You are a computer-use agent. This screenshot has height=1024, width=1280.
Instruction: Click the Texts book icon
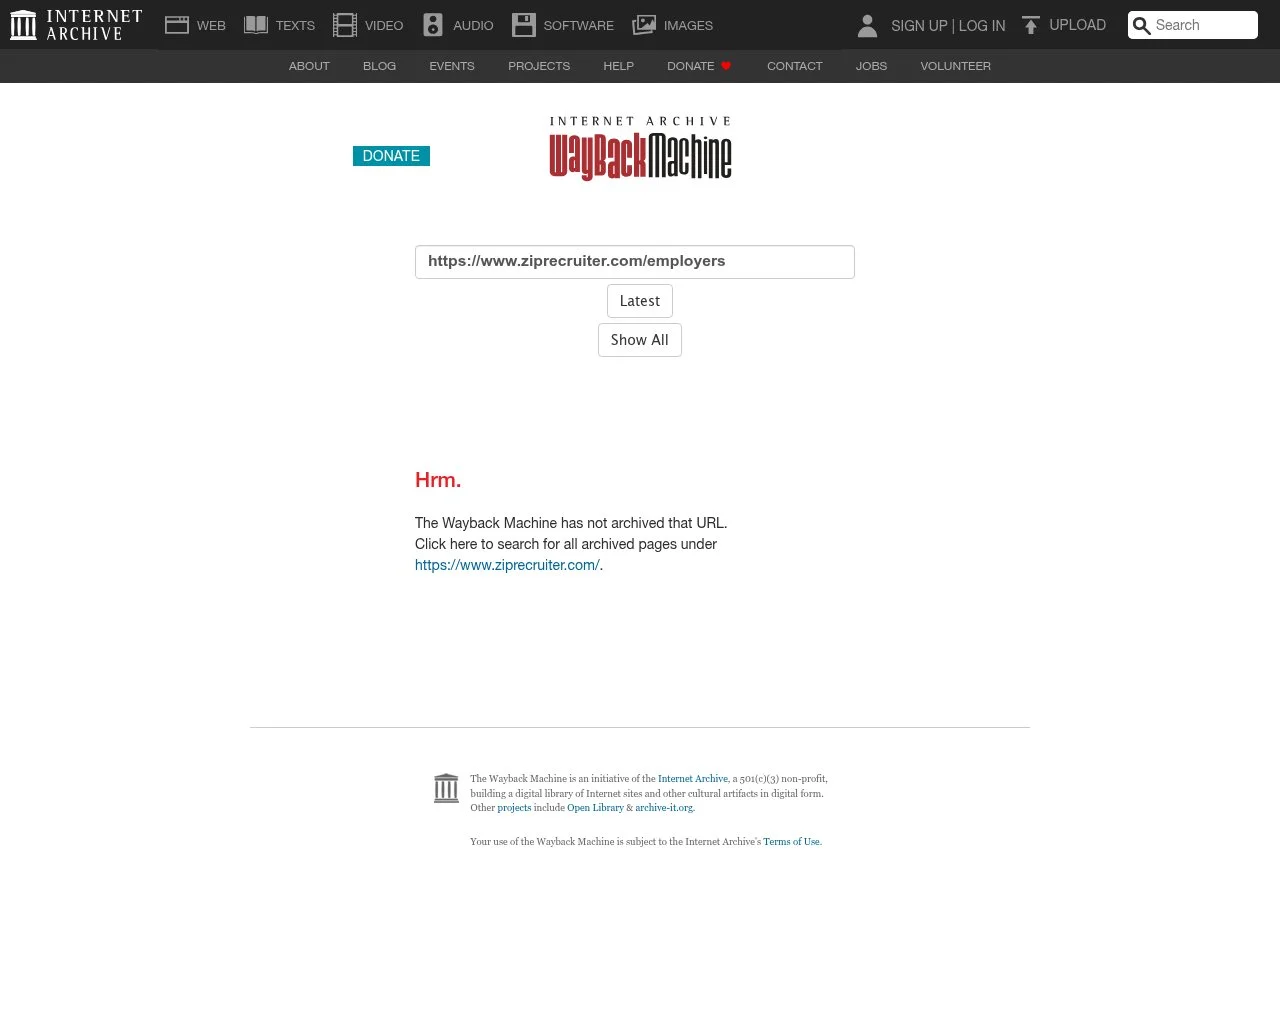(256, 25)
